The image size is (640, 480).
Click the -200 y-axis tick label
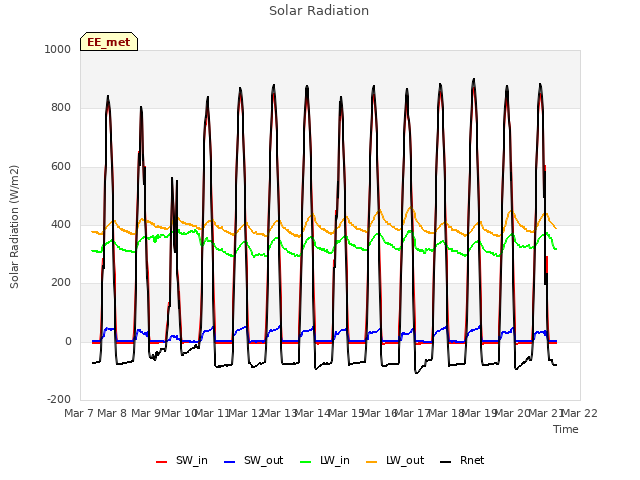59,399
